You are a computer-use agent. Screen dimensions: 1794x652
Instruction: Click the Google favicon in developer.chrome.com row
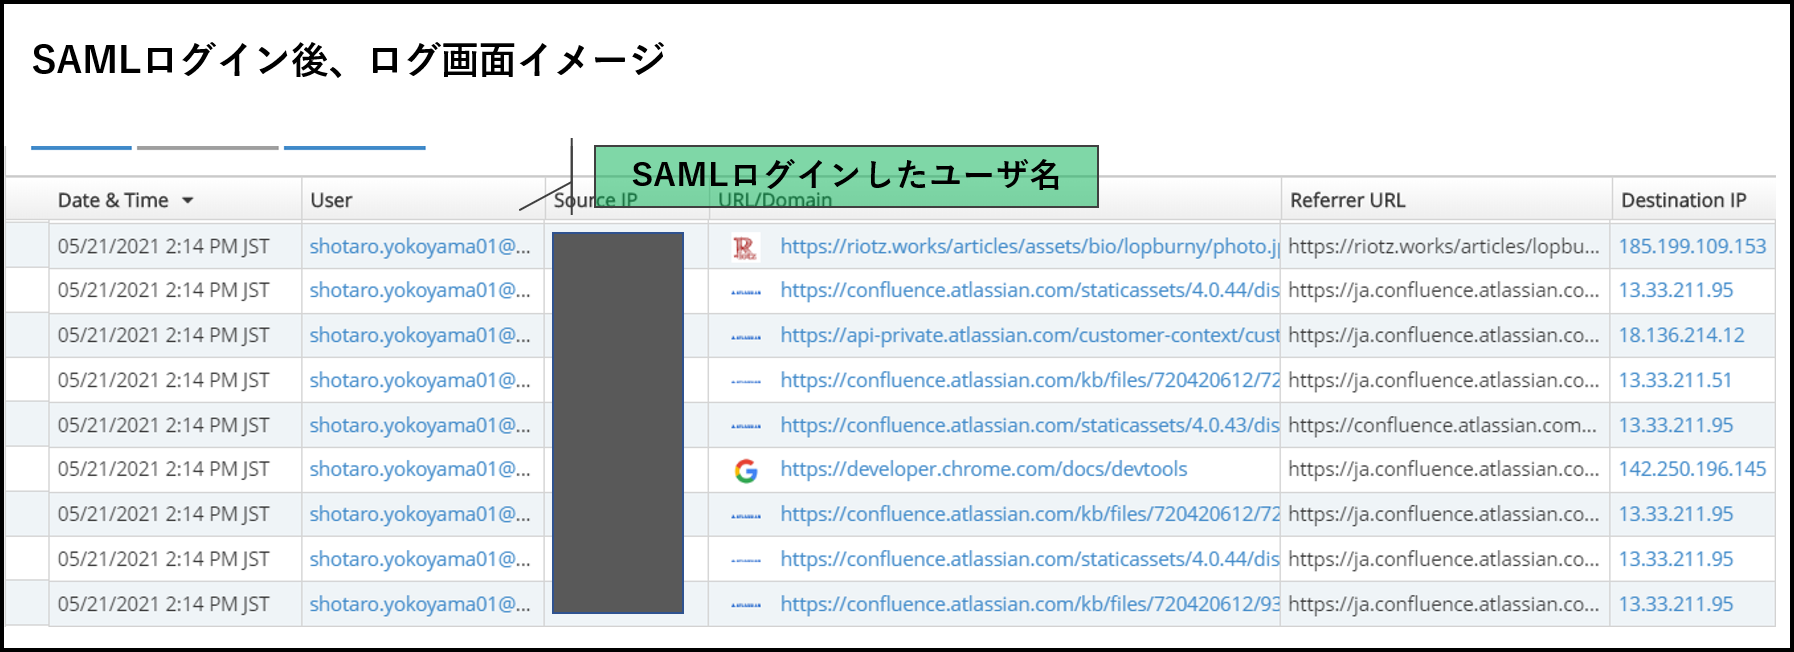[x=745, y=470]
